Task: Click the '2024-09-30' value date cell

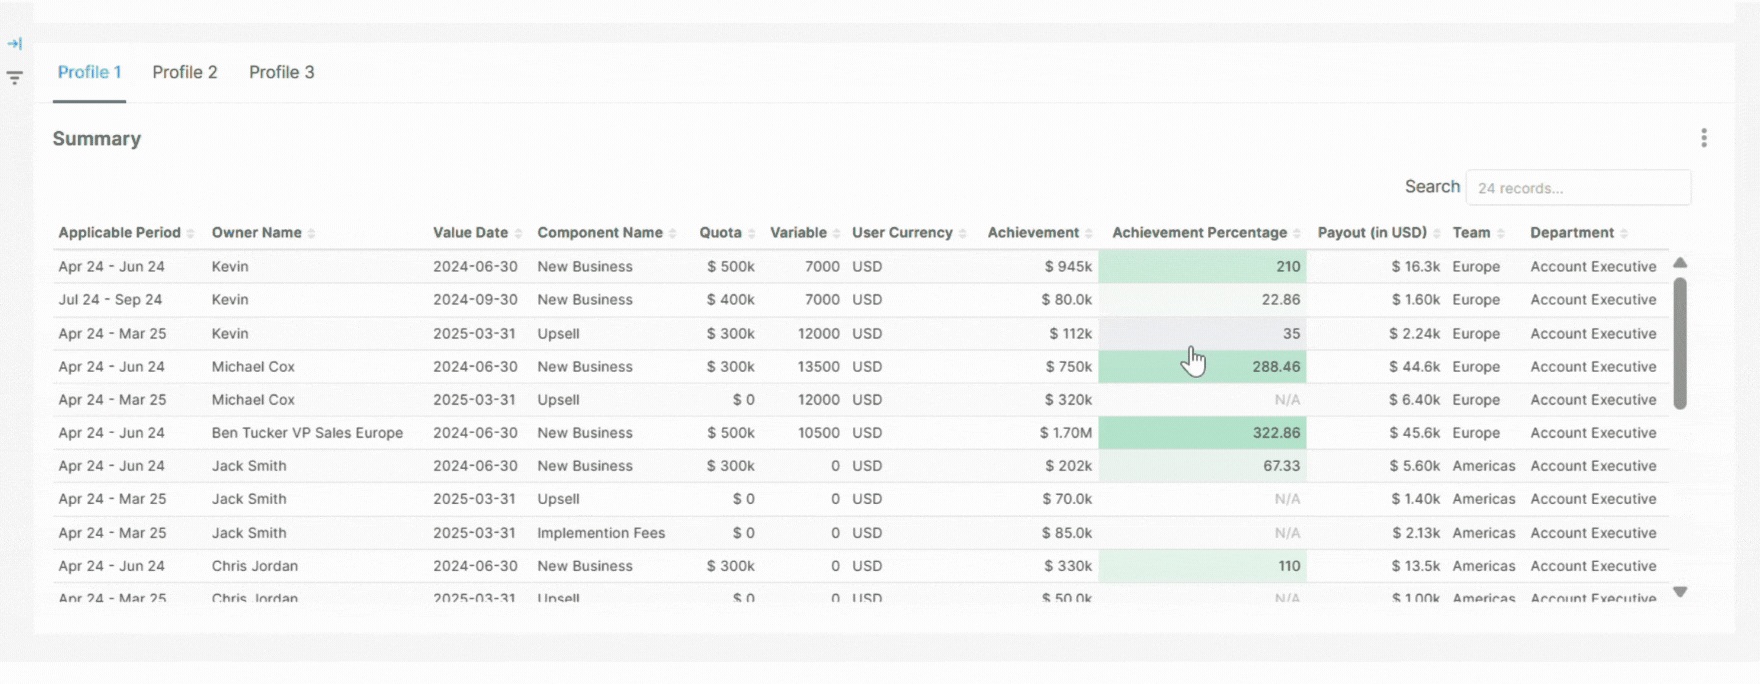Action: point(475,299)
